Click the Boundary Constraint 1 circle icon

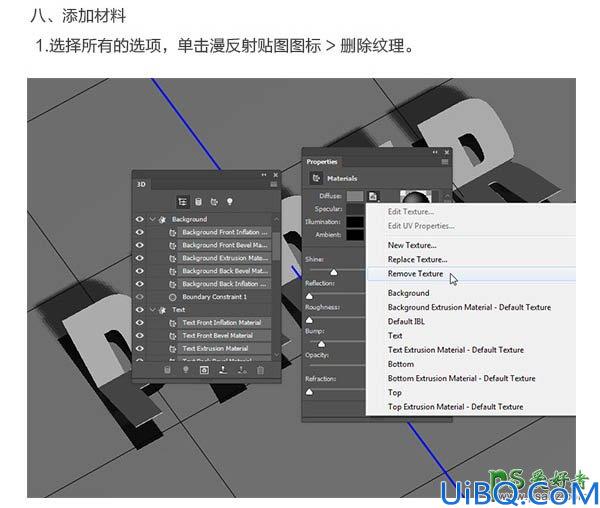(x=173, y=297)
